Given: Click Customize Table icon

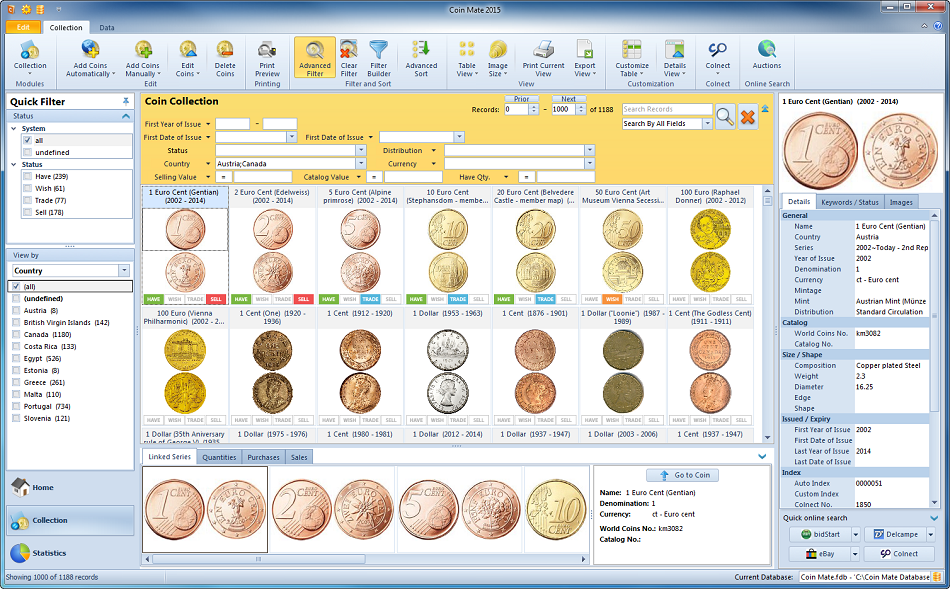Looking at the screenshot, I should tap(632, 50).
